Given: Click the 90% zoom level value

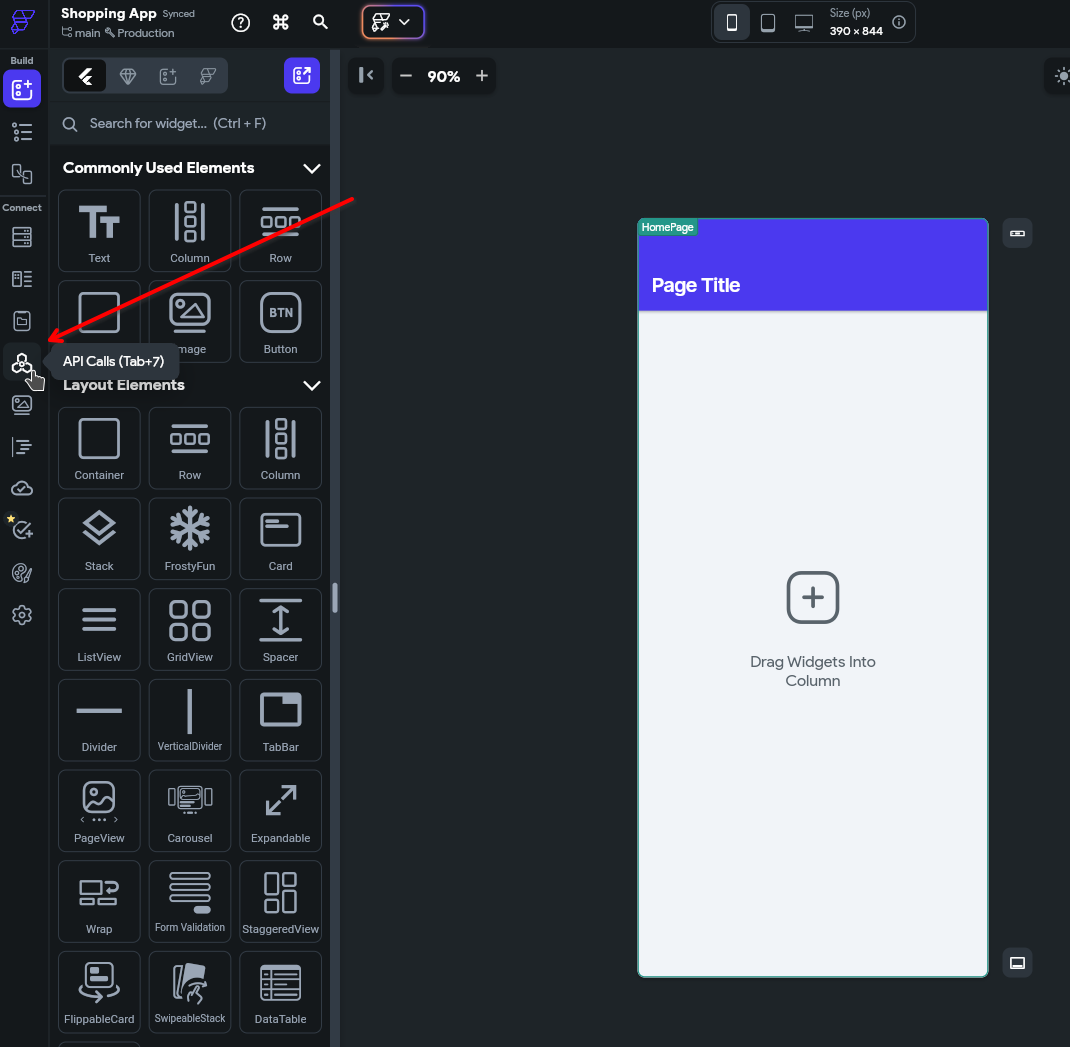Looking at the screenshot, I should (x=444, y=76).
